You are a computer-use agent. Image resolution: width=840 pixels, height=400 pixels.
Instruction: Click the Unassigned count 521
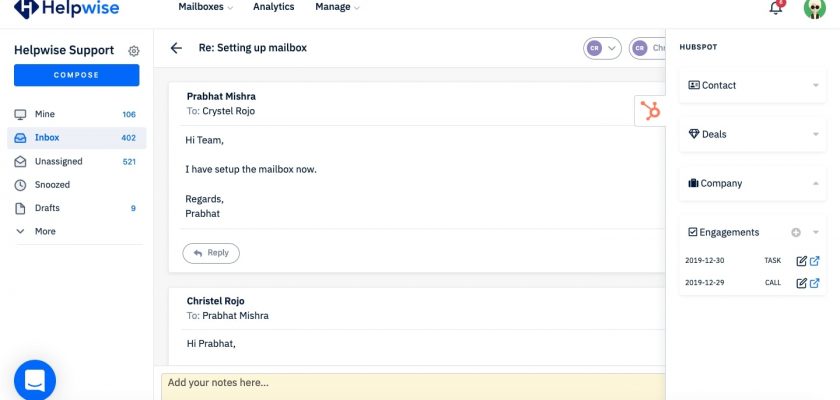click(129, 162)
